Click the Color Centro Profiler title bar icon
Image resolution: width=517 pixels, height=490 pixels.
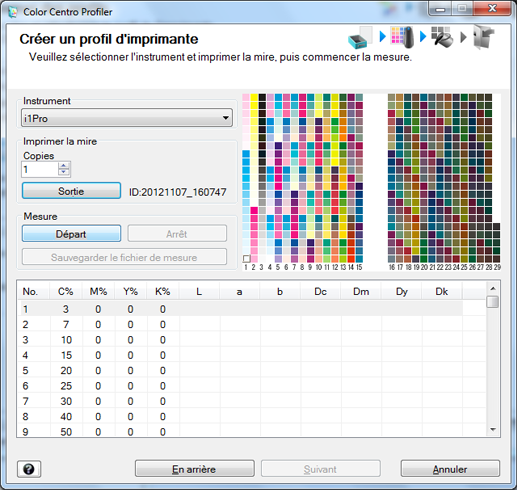tap(13, 12)
